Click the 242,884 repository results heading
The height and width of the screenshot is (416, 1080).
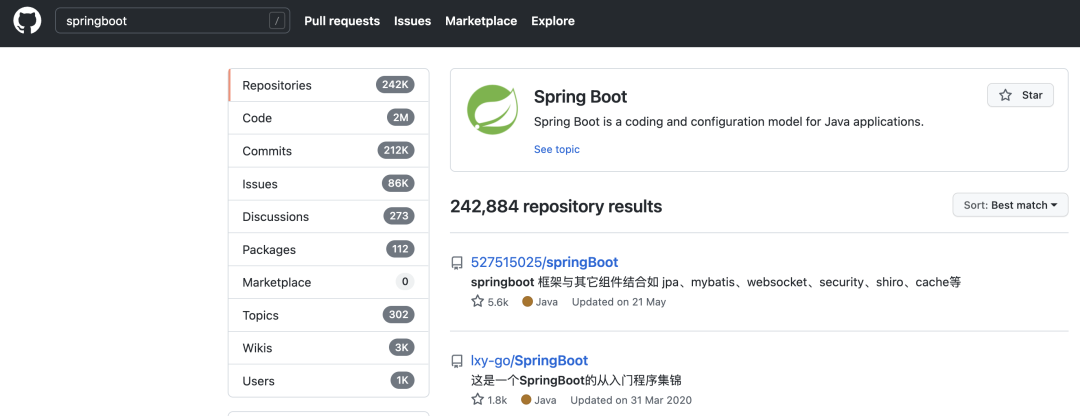[556, 206]
